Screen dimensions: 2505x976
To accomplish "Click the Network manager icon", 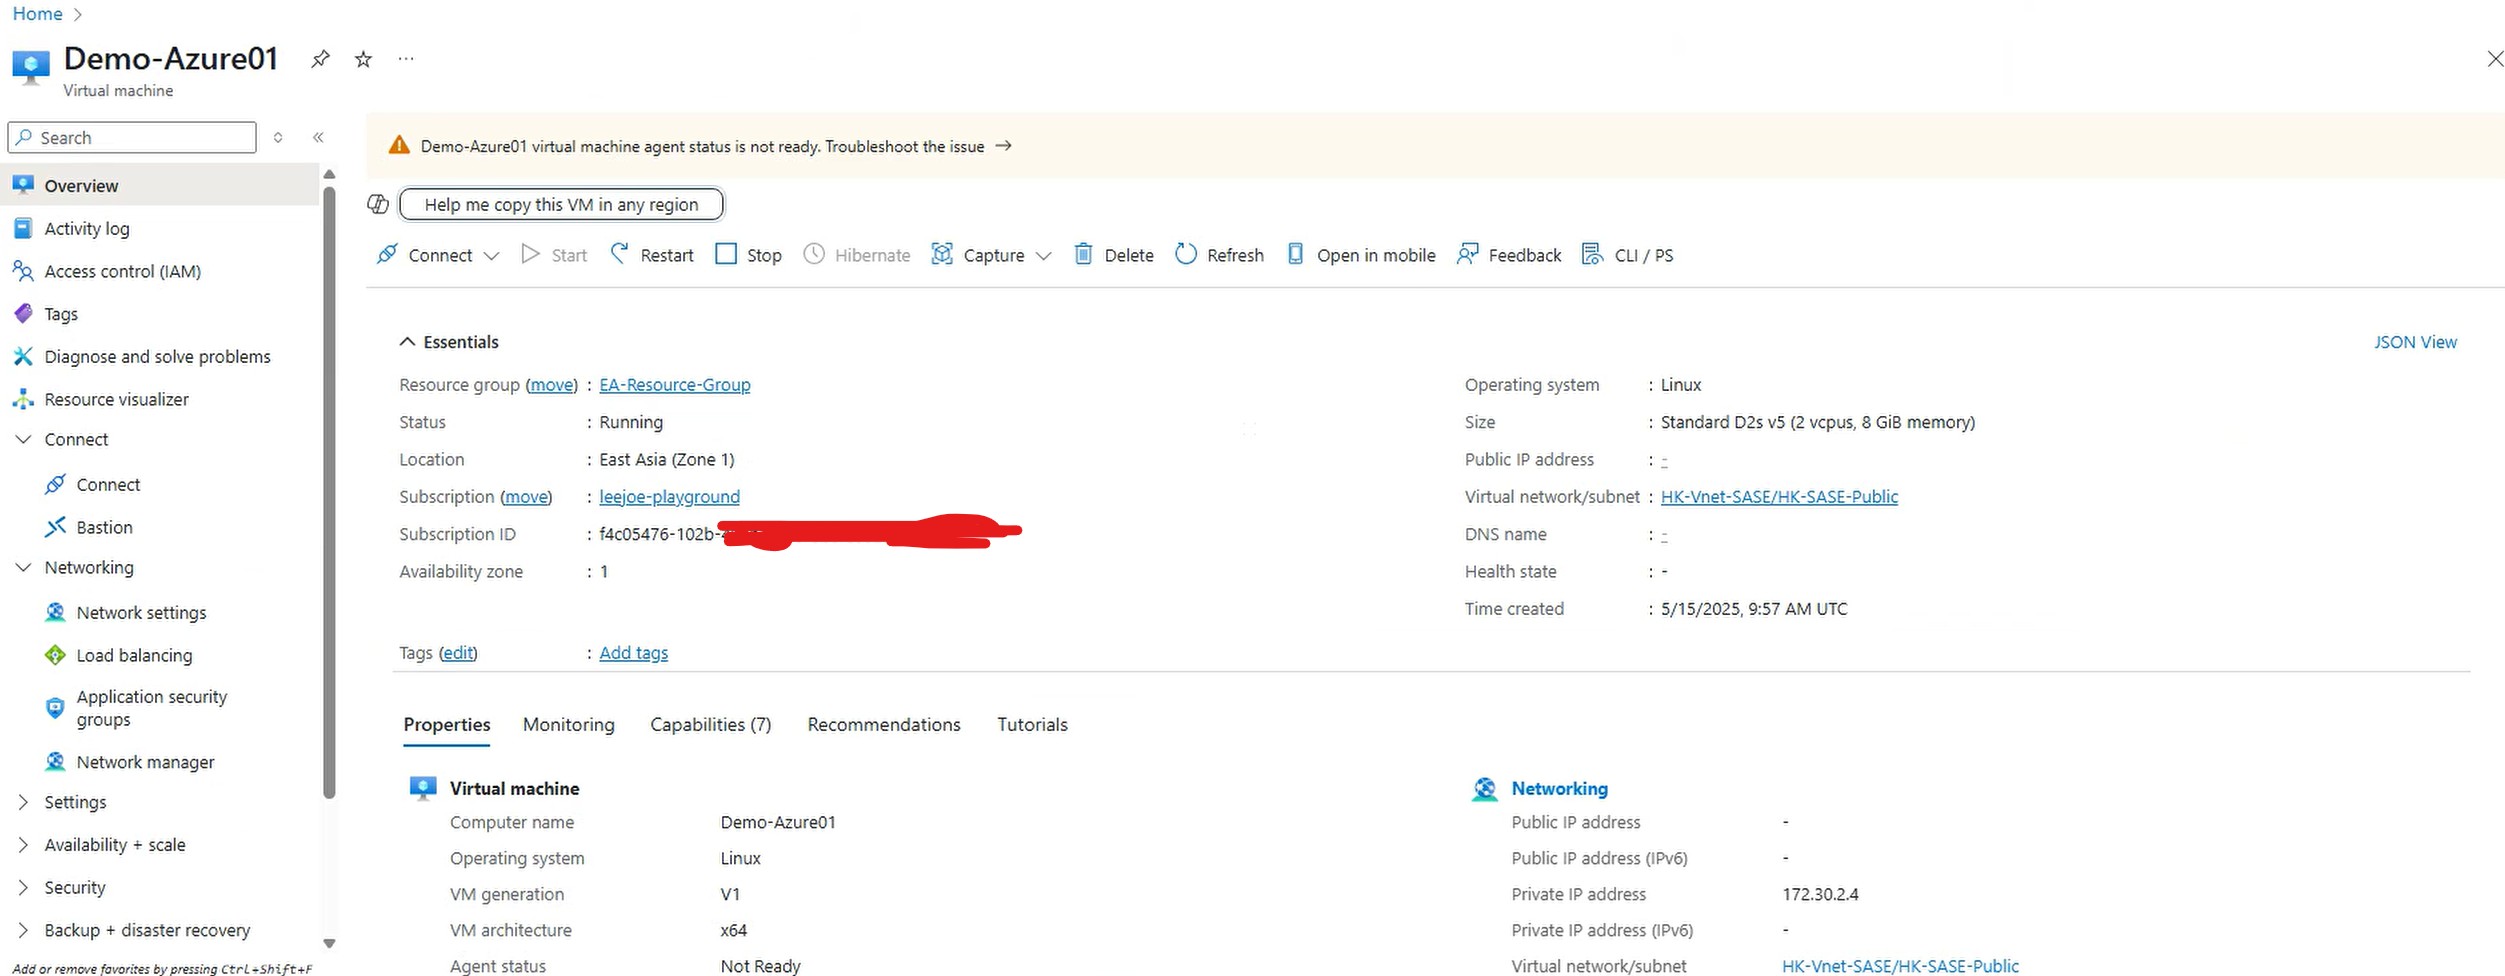I will 56,761.
